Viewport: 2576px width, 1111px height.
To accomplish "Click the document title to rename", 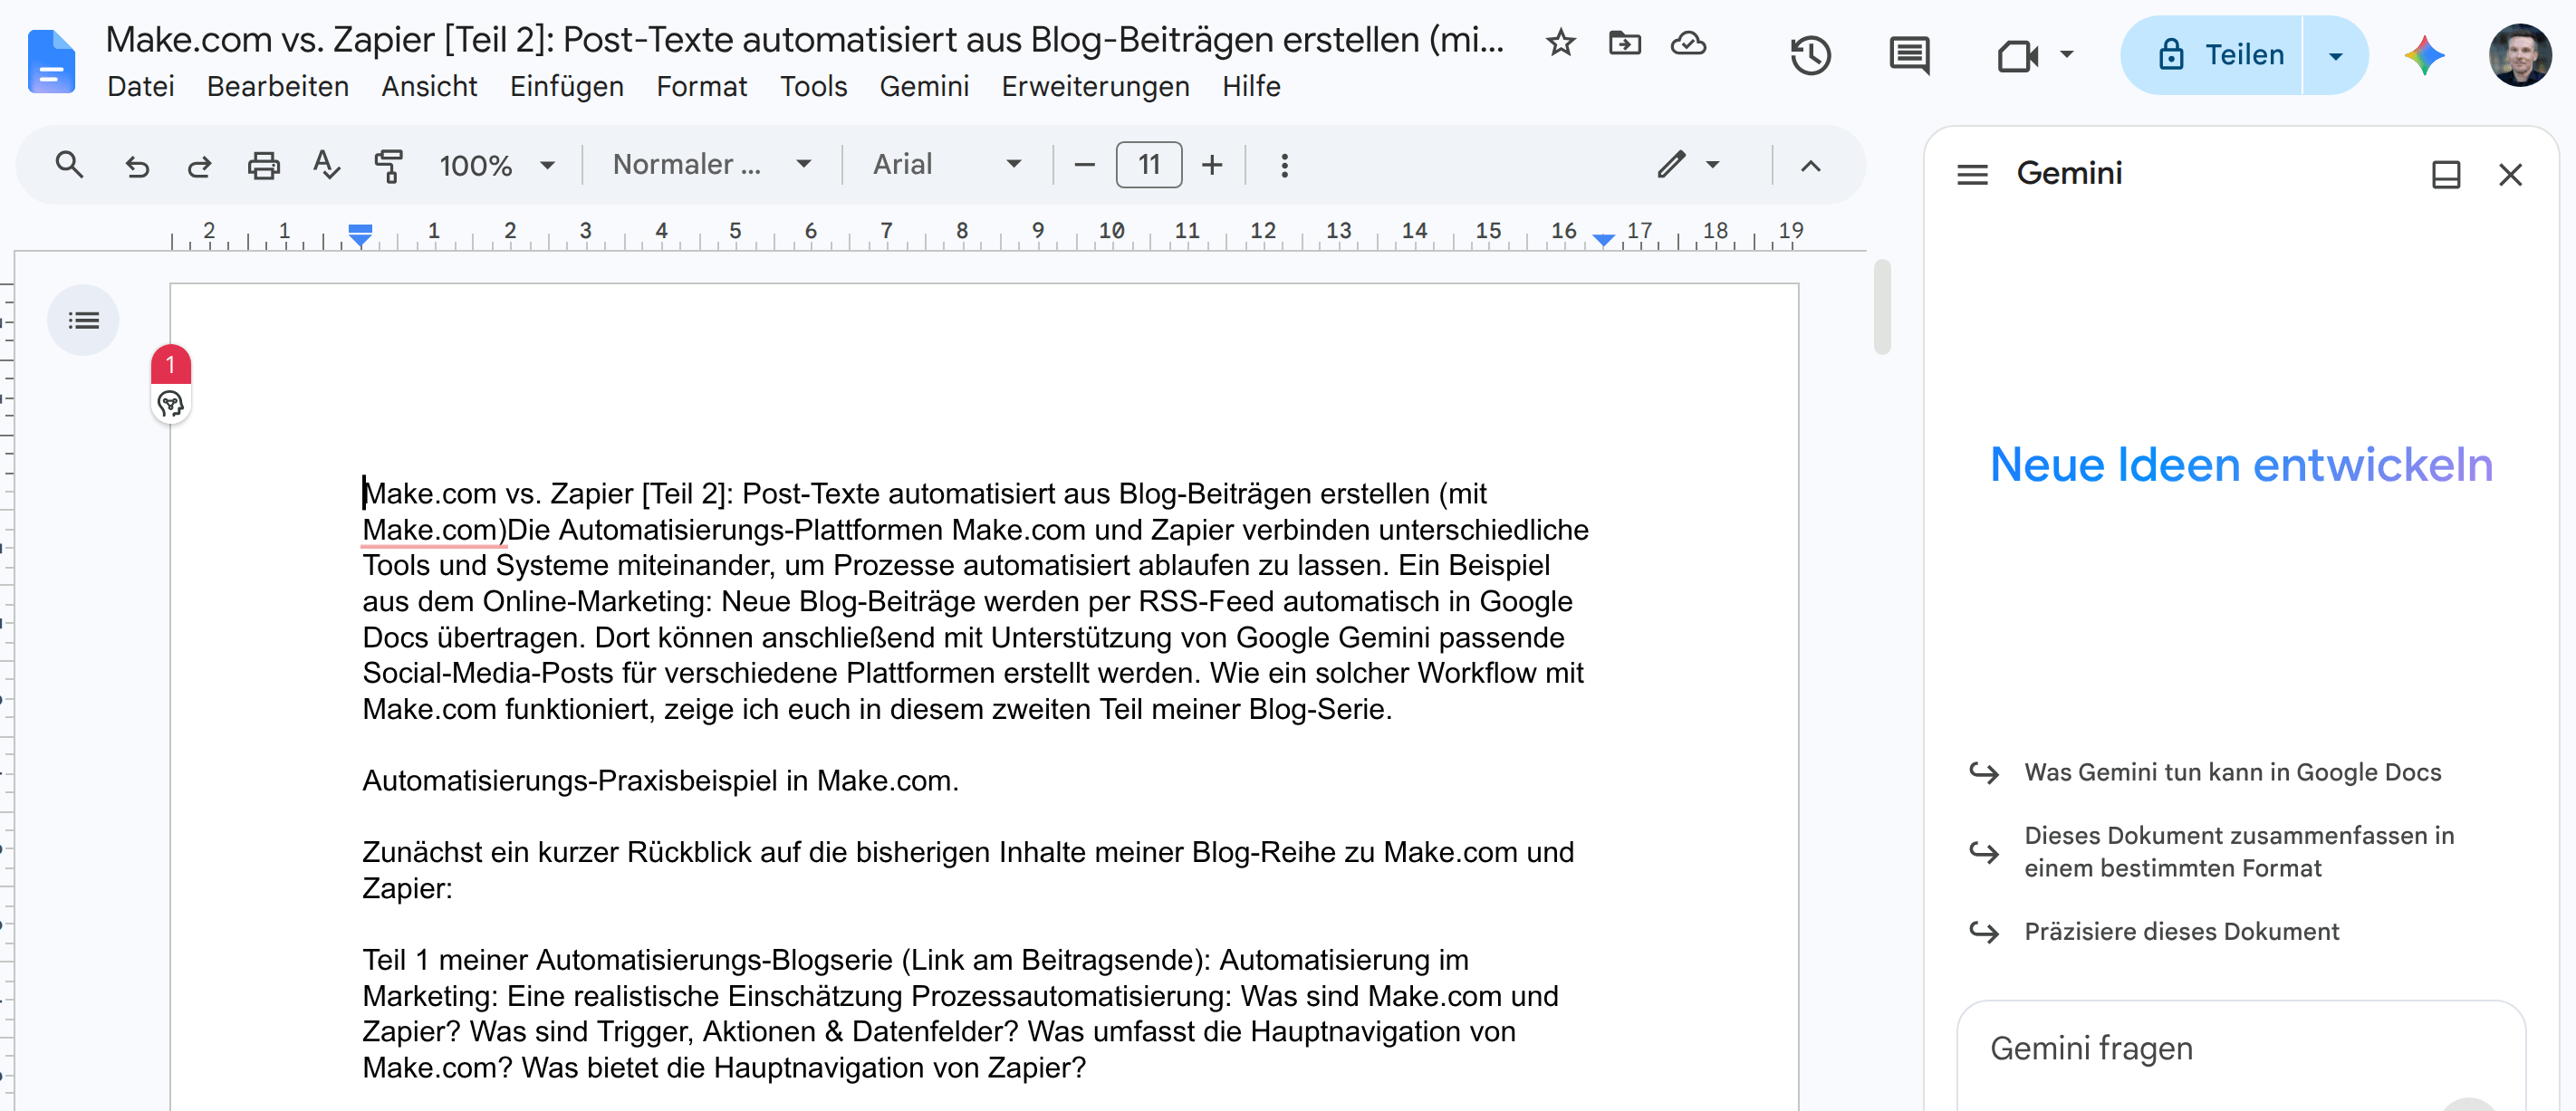I will [x=804, y=40].
